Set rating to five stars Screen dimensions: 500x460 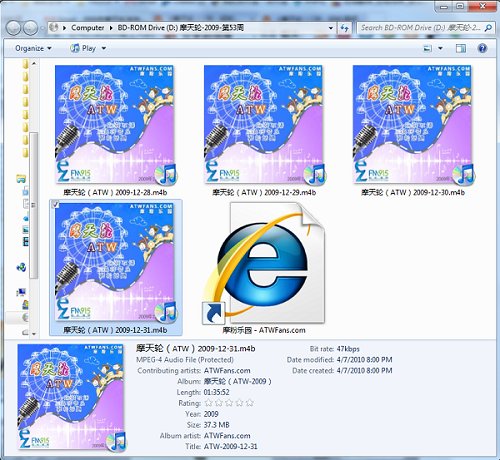(250, 403)
